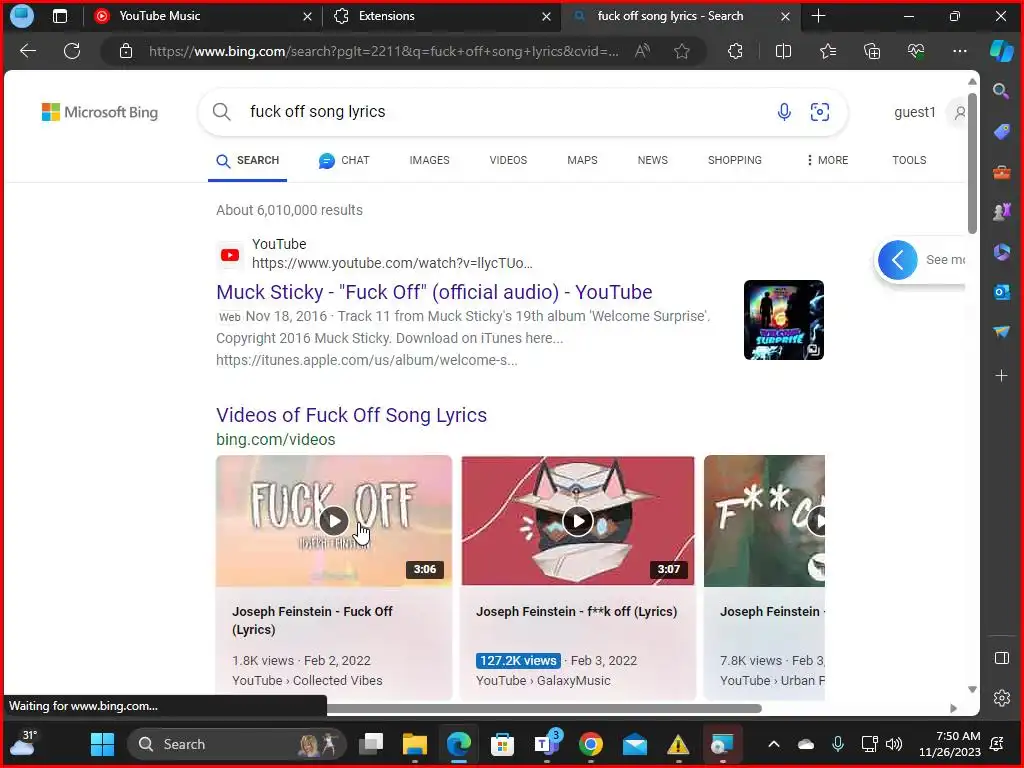Open Browser essentials heart icon

[x=916, y=51]
